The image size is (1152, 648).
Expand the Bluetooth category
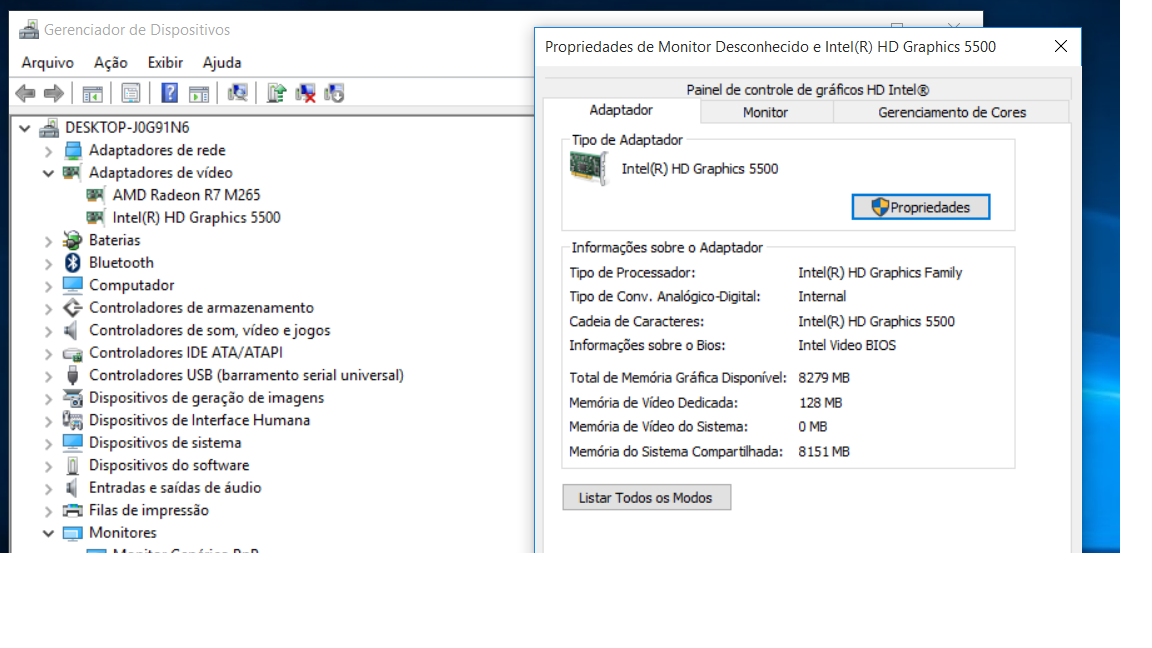pyautogui.click(x=48, y=264)
